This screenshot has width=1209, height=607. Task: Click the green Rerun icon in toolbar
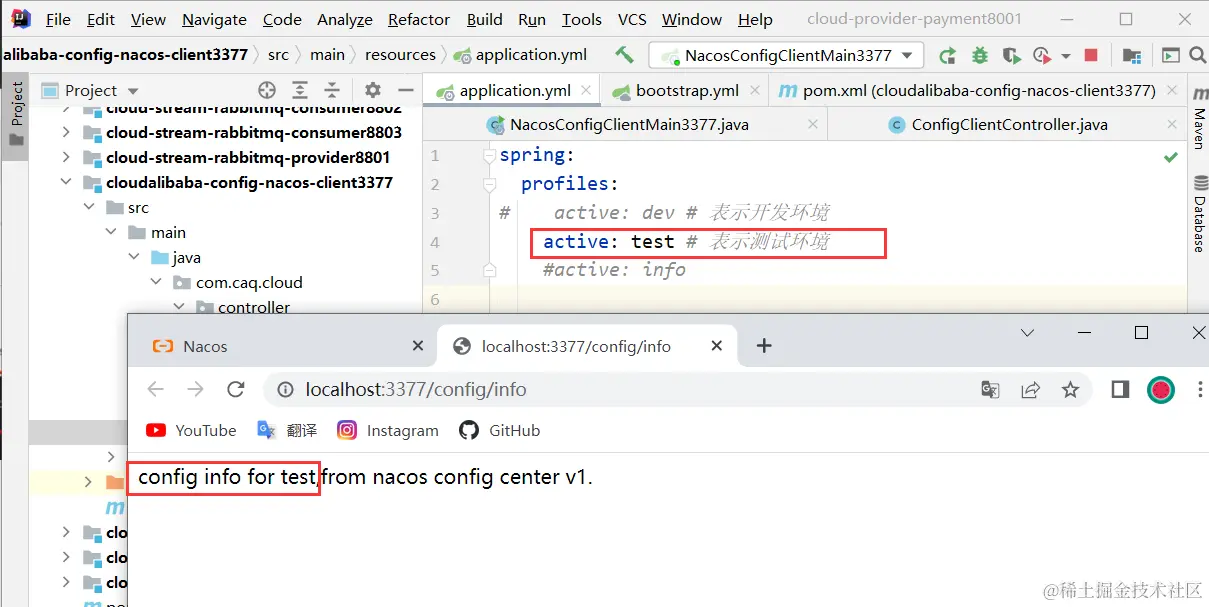pyautogui.click(x=947, y=56)
